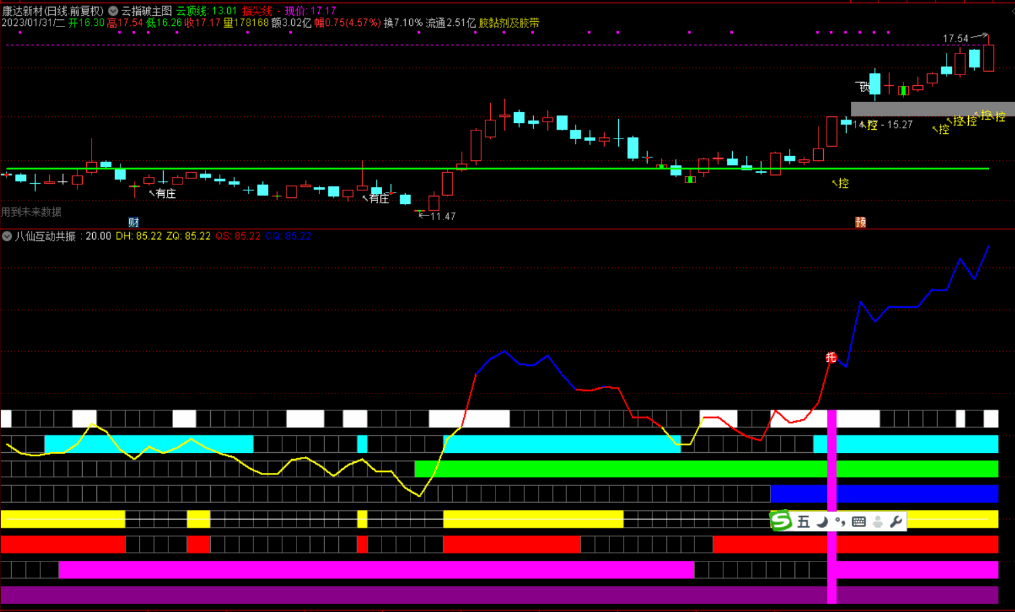Open the IME toolbox wrench icon
This screenshot has height=612, width=1015.
point(896,521)
